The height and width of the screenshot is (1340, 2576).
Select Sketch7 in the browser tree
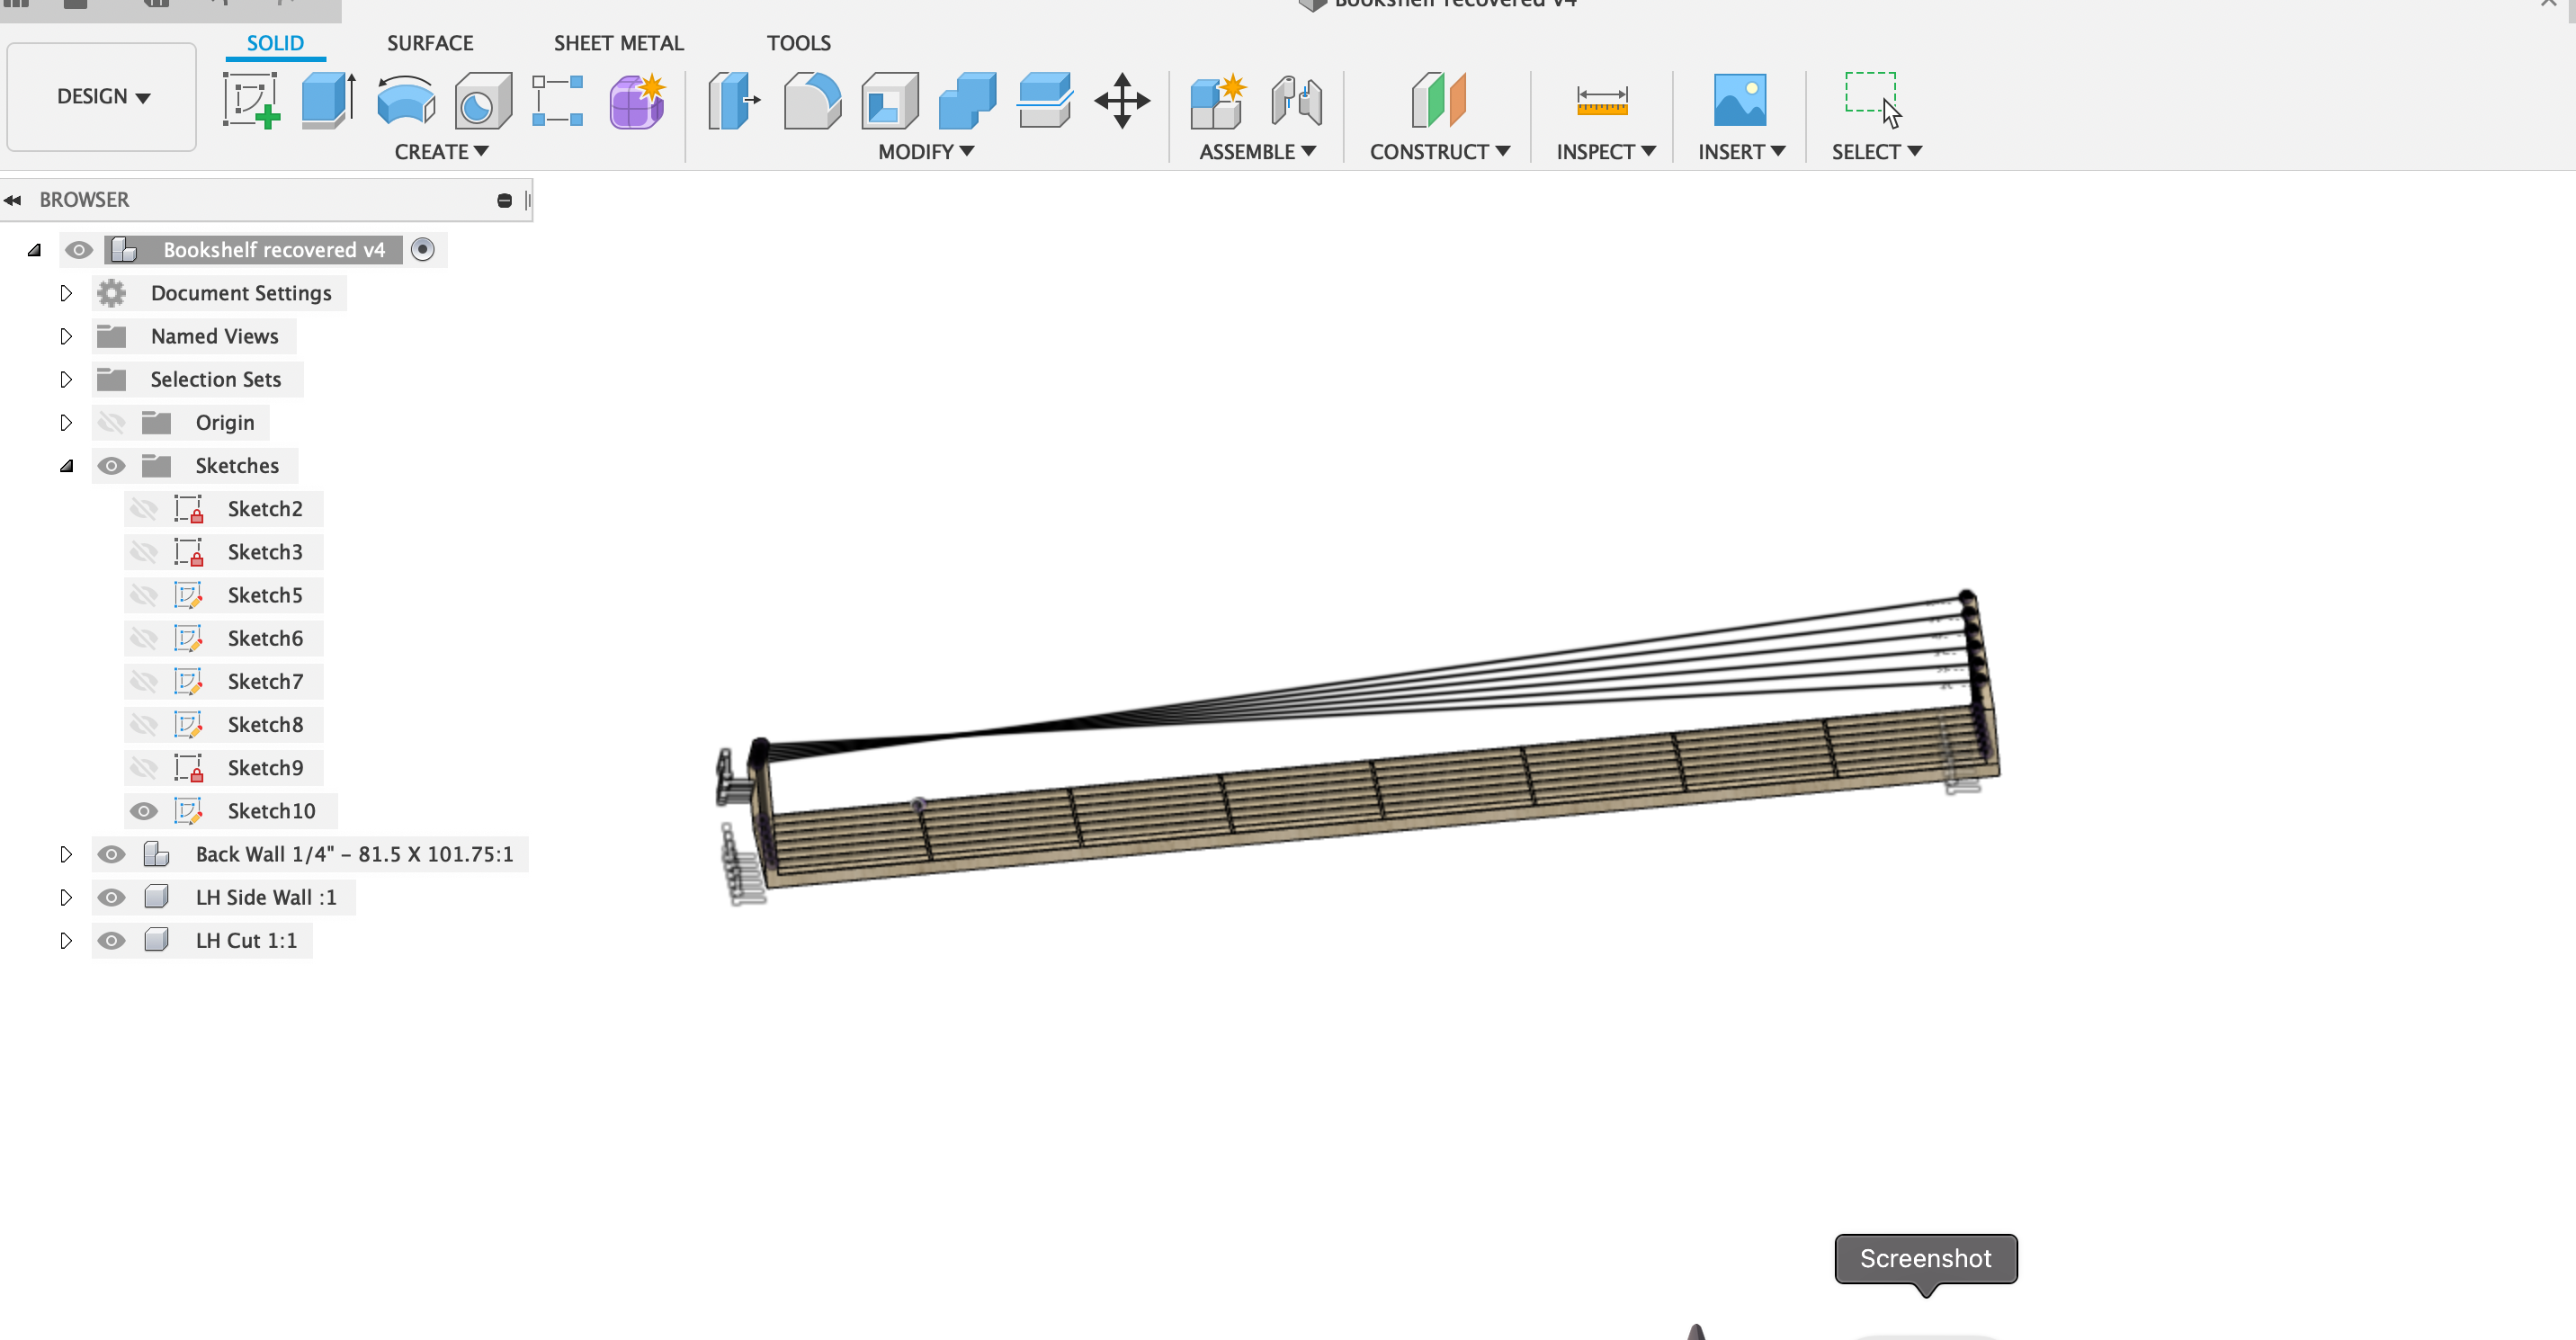coord(264,681)
